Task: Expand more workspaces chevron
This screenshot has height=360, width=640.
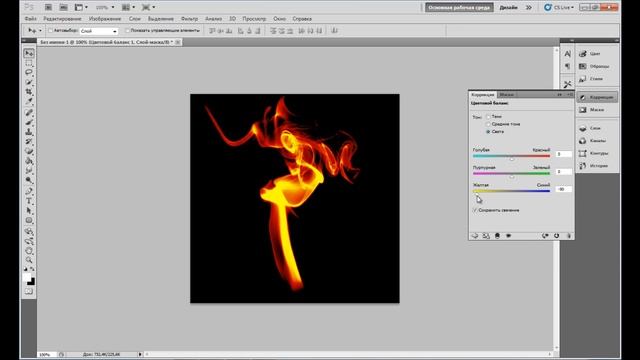Action: point(529,7)
